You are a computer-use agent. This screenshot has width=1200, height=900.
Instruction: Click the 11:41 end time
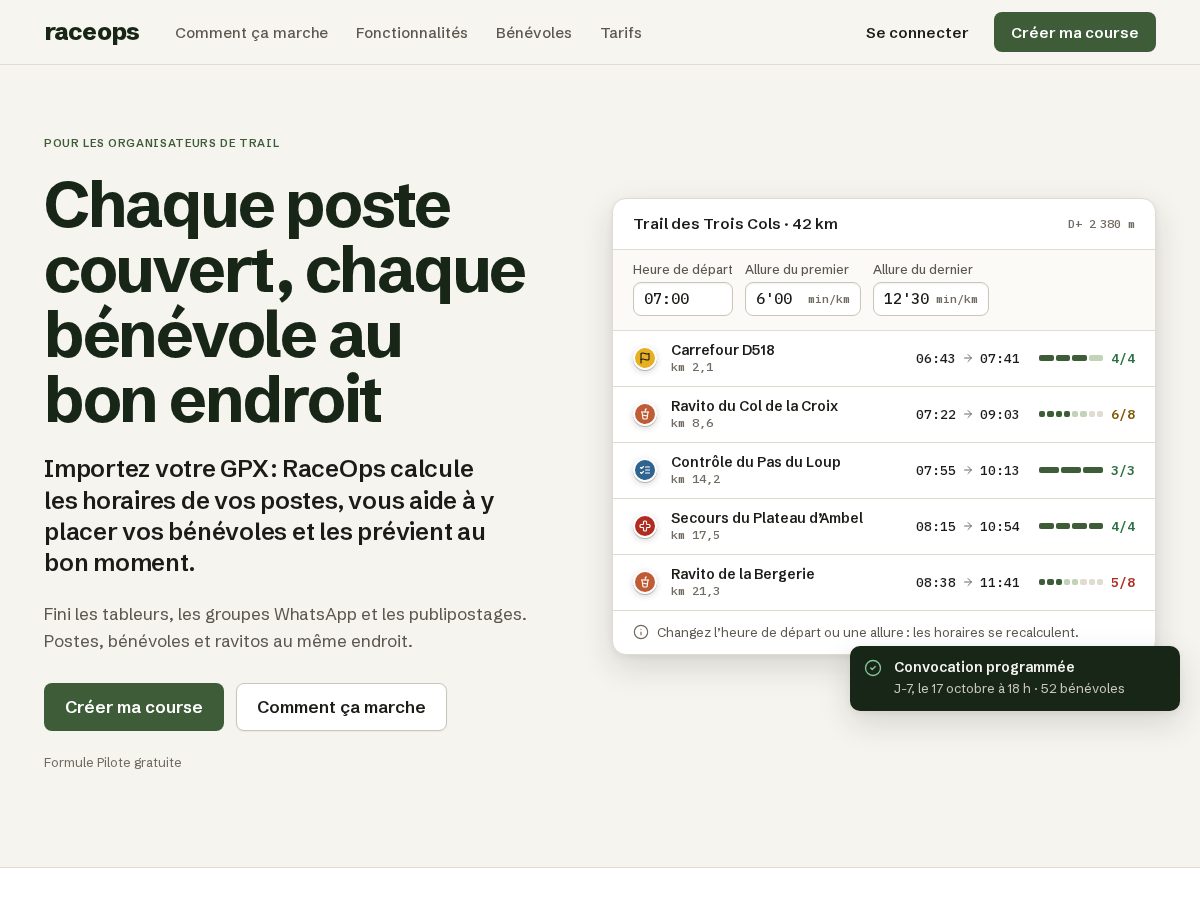coord(1000,582)
